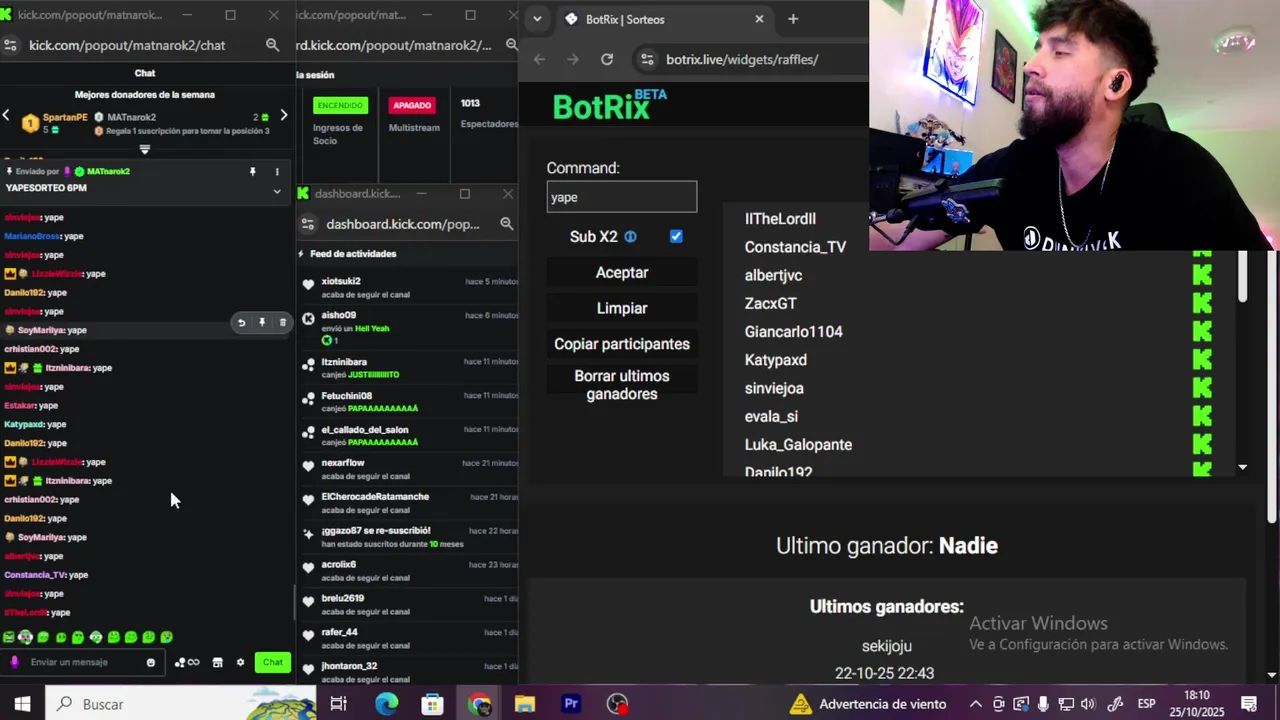Open Premiere Pro from the taskbar
1280x720 pixels.
tap(571, 704)
